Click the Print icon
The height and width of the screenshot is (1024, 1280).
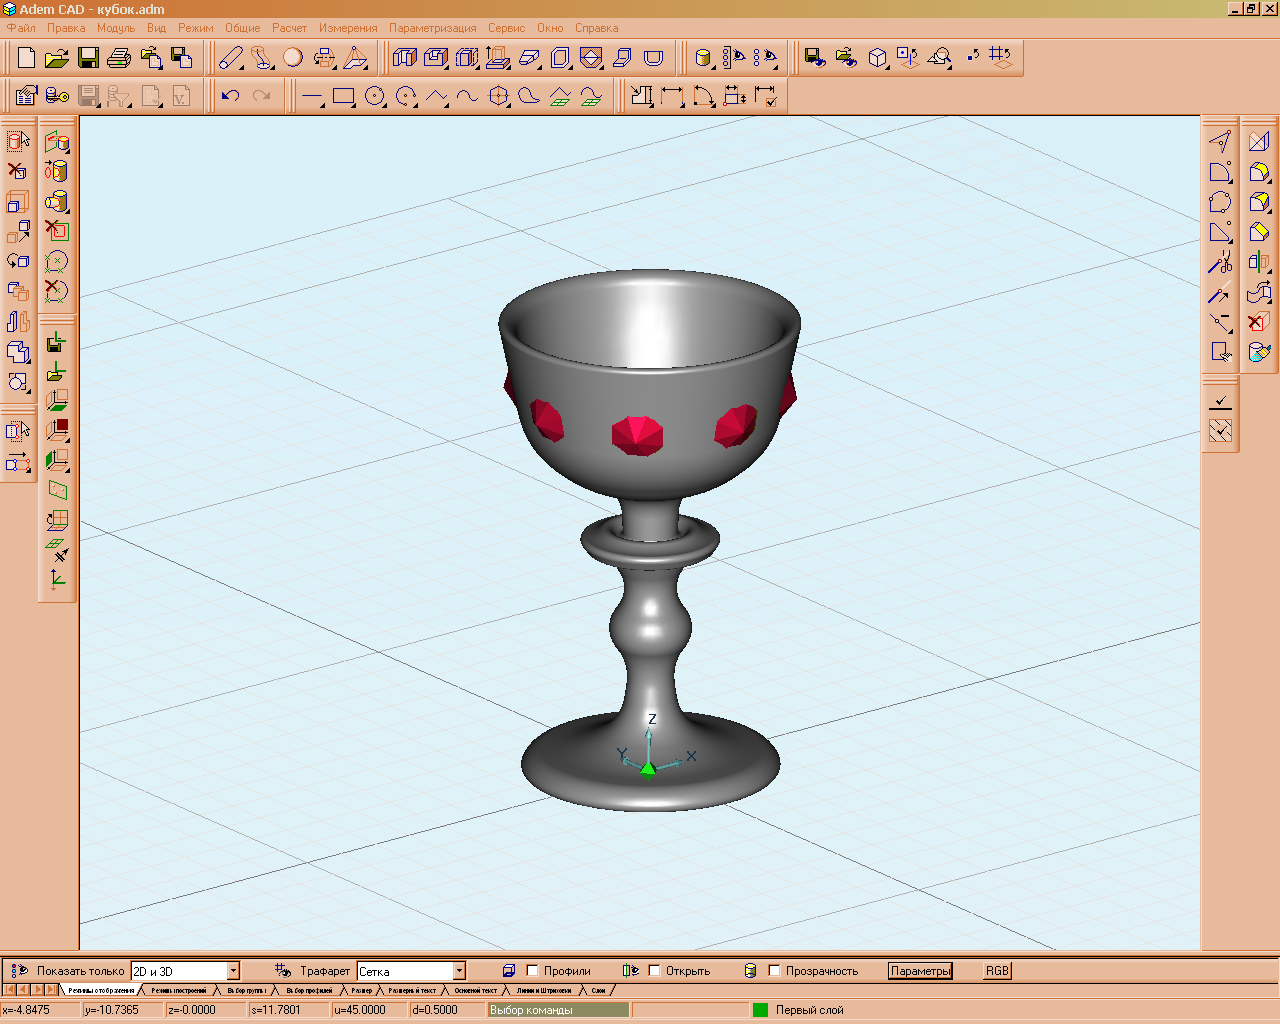[x=119, y=58]
